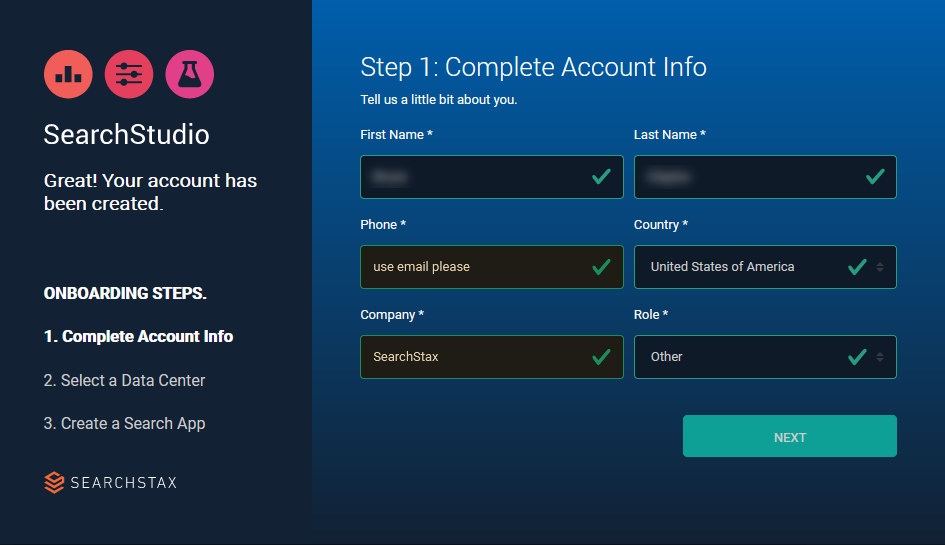This screenshot has width=945, height=545.
Task: Click the Phone field green checkmark
Action: tap(601, 266)
